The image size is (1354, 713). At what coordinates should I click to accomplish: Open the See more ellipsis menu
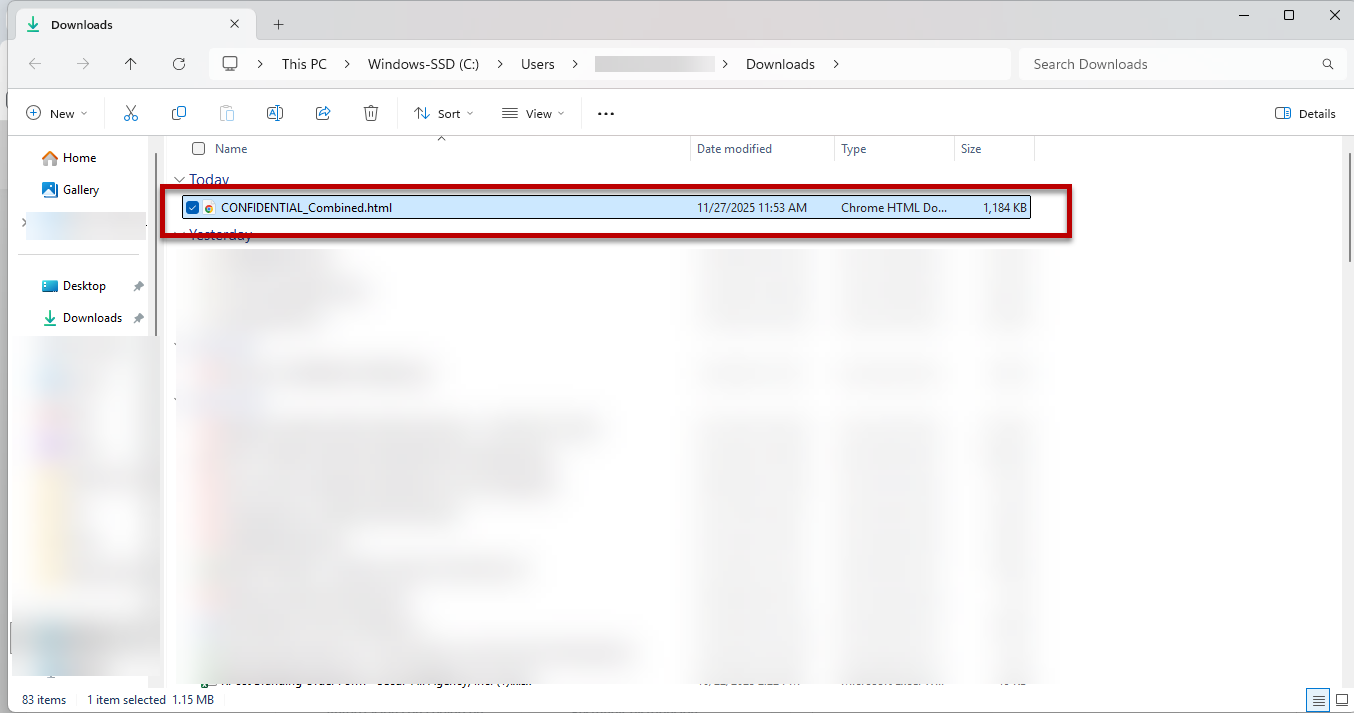click(605, 114)
